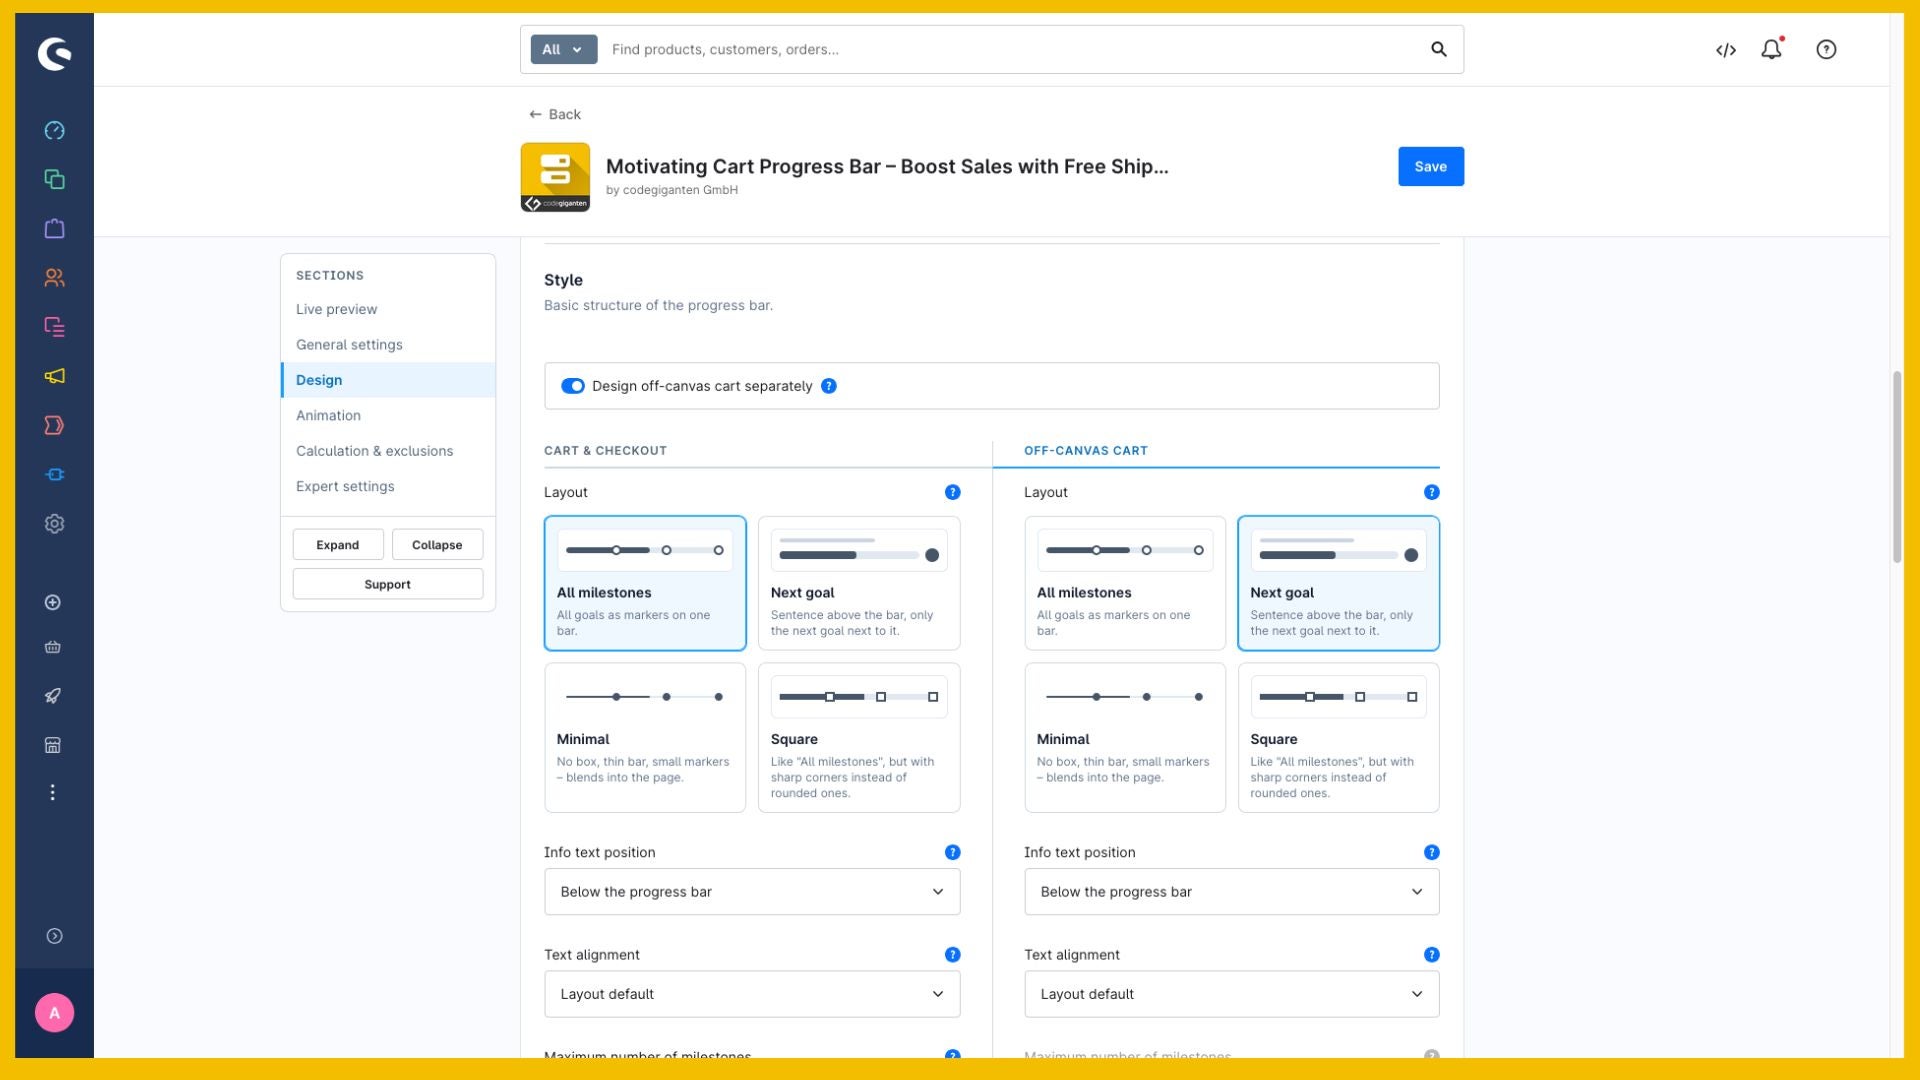Image resolution: width=1920 pixels, height=1080 pixels.
Task: Open the code view icon in header
Action: tap(1726, 50)
